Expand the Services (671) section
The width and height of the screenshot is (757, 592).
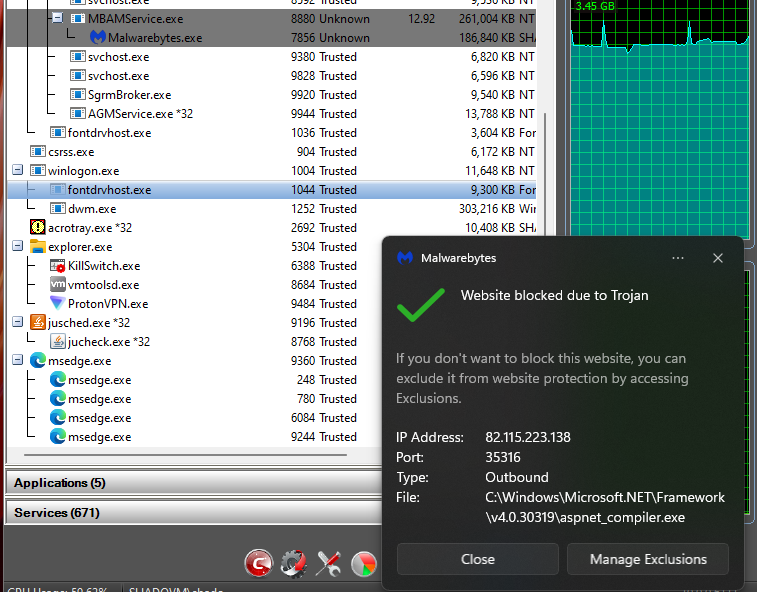click(x=194, y=512)
